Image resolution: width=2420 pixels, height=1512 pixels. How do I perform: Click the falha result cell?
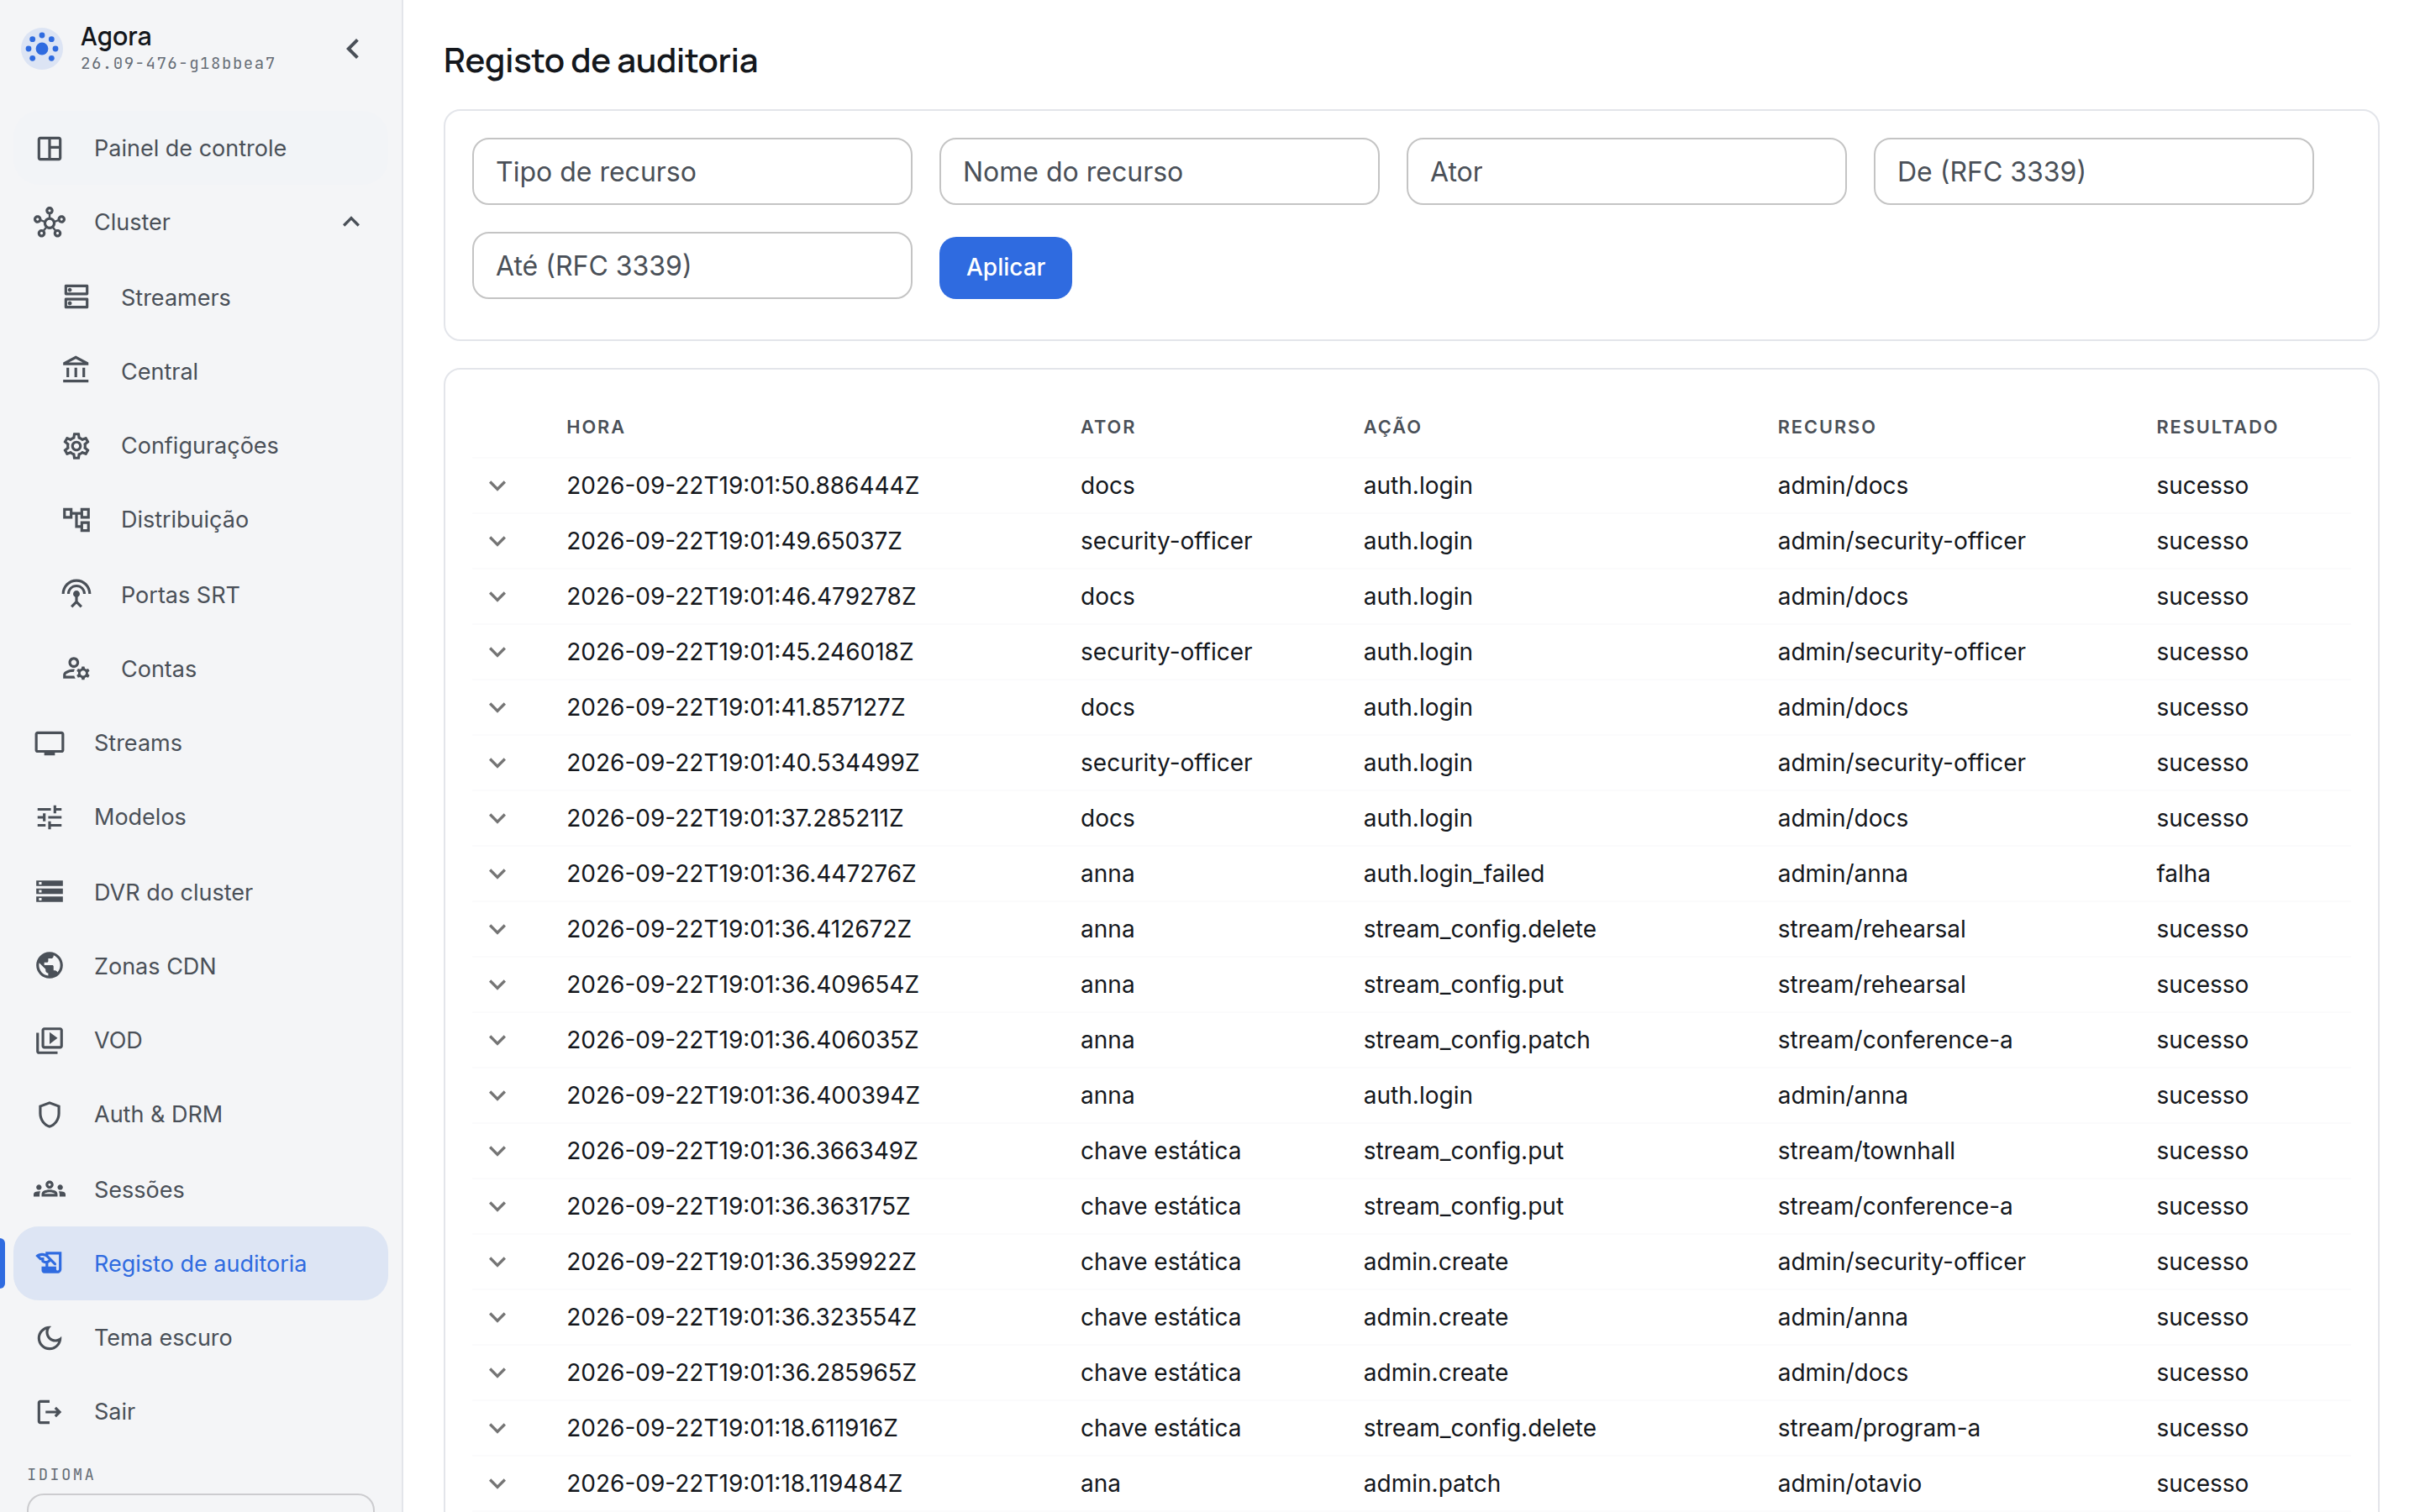pos(2182,874)
